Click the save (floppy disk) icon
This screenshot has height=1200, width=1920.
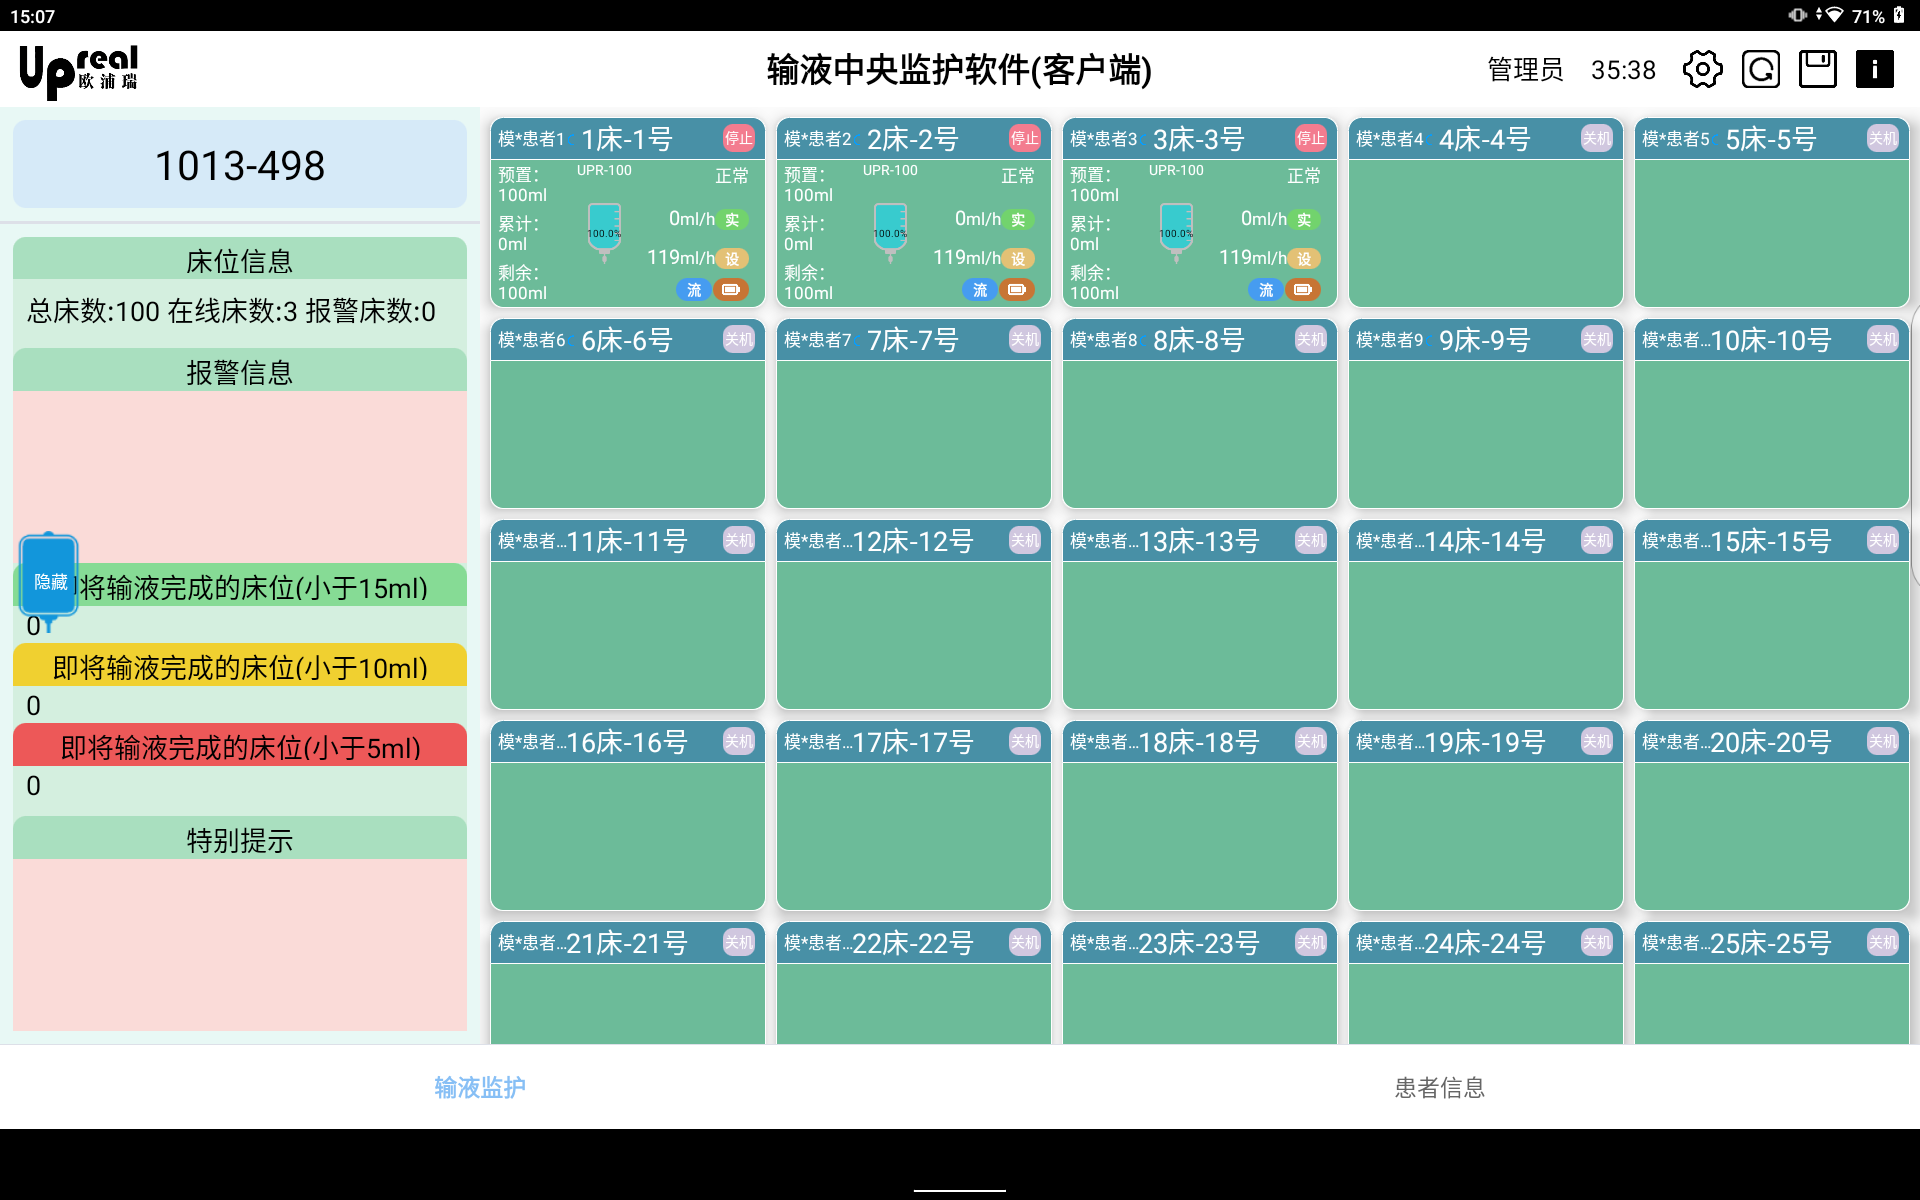click(x=1818, y=69)
